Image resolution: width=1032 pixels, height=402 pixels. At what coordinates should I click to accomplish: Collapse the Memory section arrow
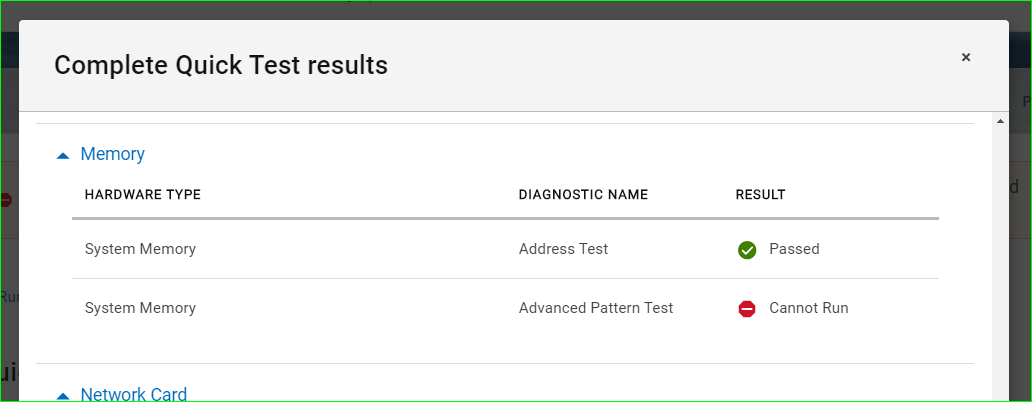(63, 156)
